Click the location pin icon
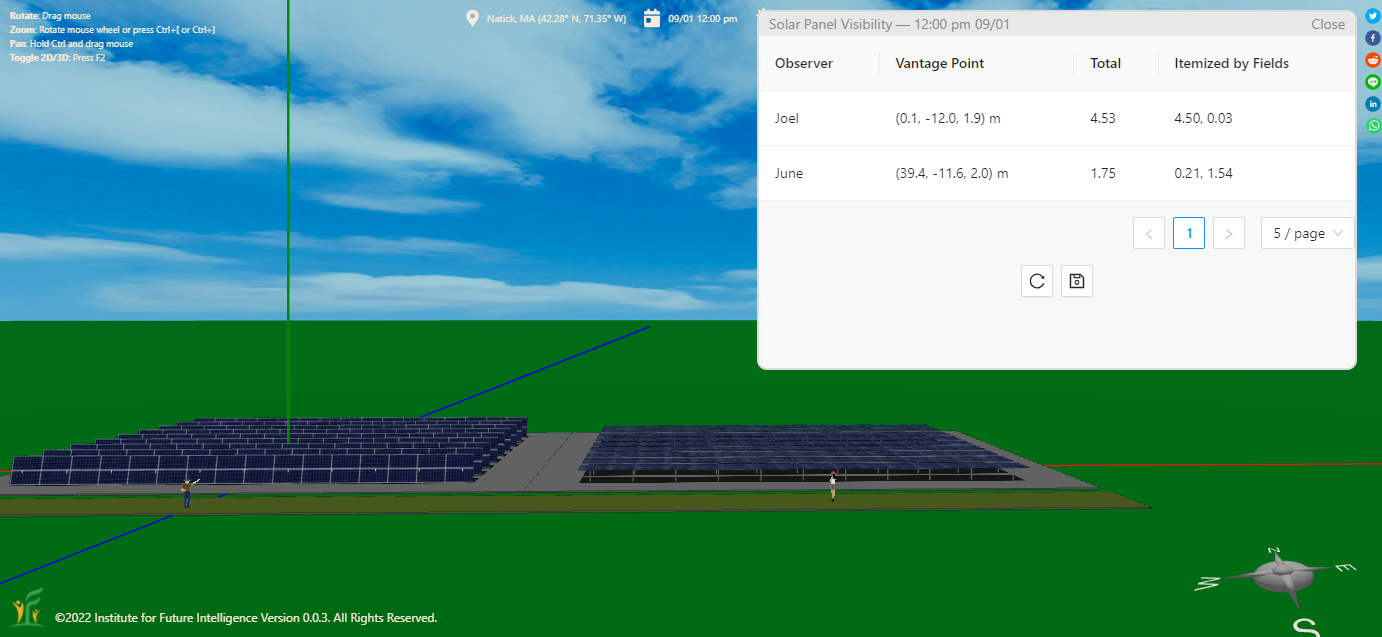The image size is (1382, 637). [472, 18]
